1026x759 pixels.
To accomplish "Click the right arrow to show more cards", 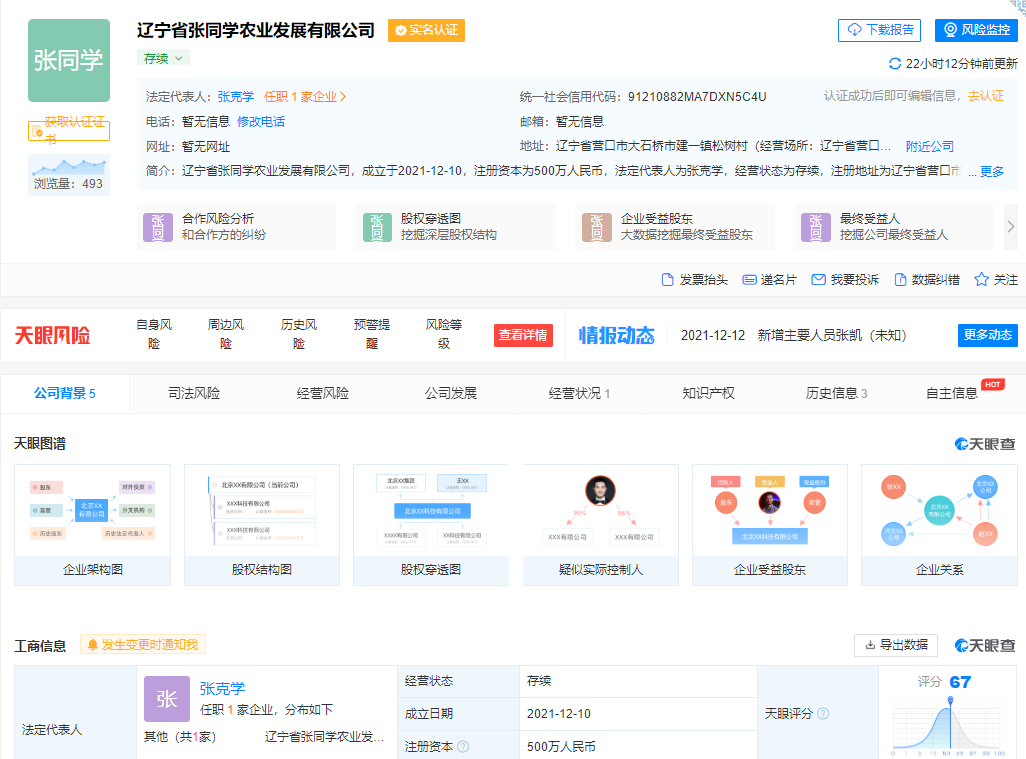I will (x=1010, y=226).
